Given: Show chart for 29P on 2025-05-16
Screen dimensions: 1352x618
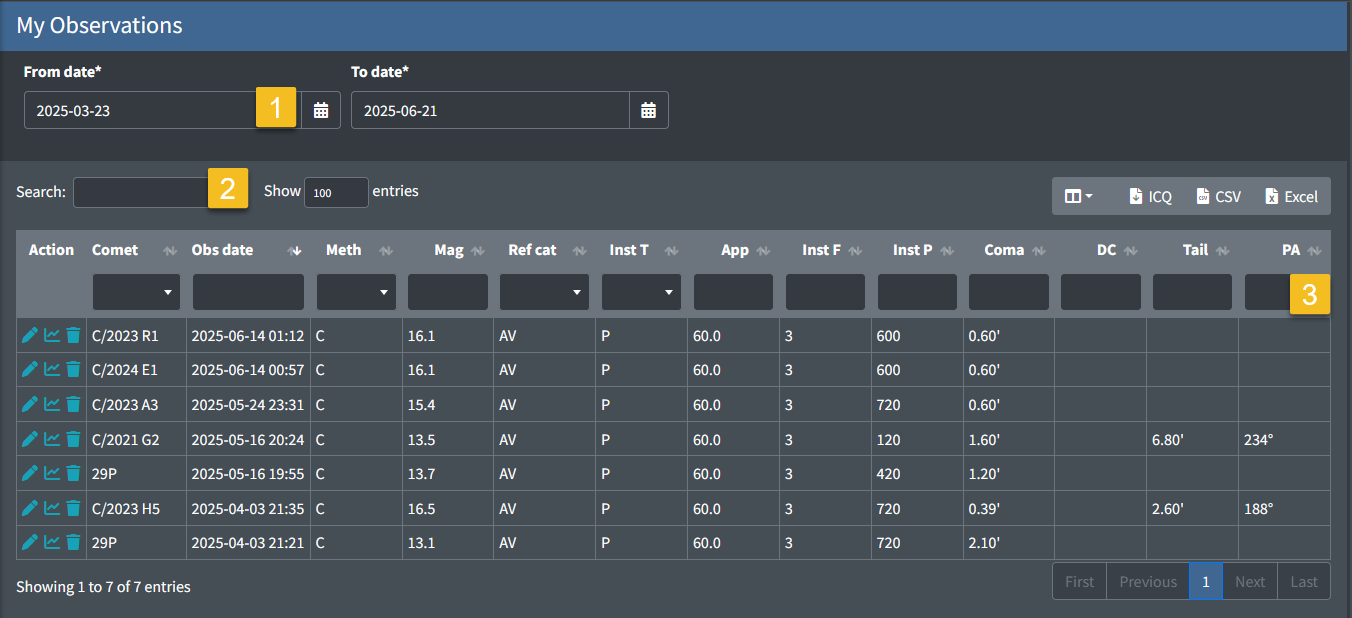Looking at the screenshot, I should (x=52, y=474).
